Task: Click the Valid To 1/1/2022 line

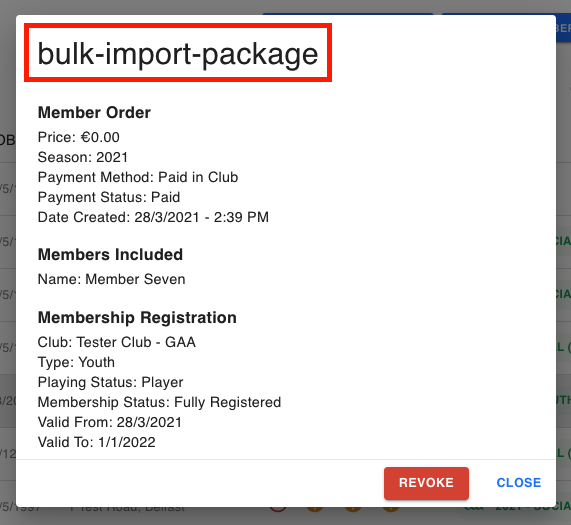Action: coord(97,442)
